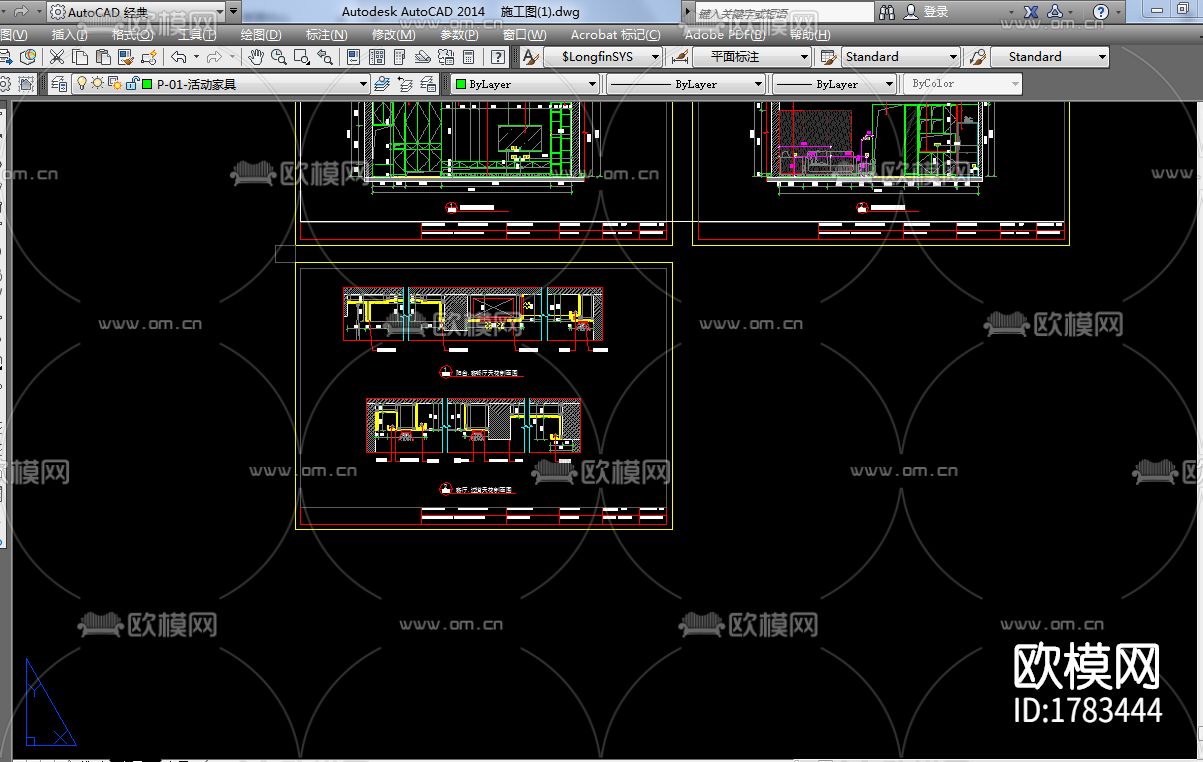Viewport: 1203px width, 762px height.
Task: Open the 帮助(H) menu
Action: (x=810, y=34)
